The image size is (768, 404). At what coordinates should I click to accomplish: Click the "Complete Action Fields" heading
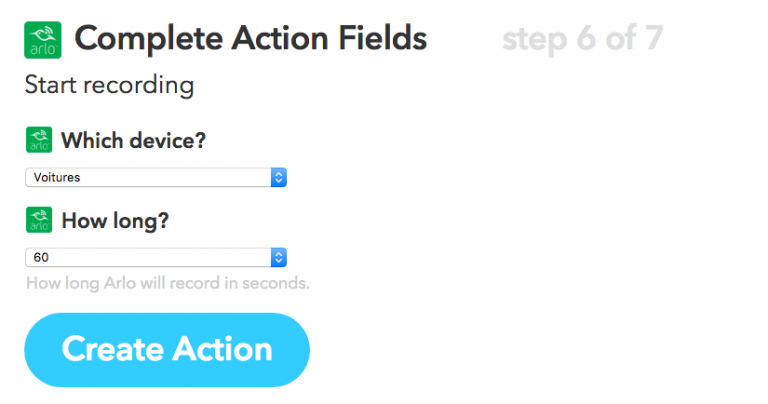point(250,39)
